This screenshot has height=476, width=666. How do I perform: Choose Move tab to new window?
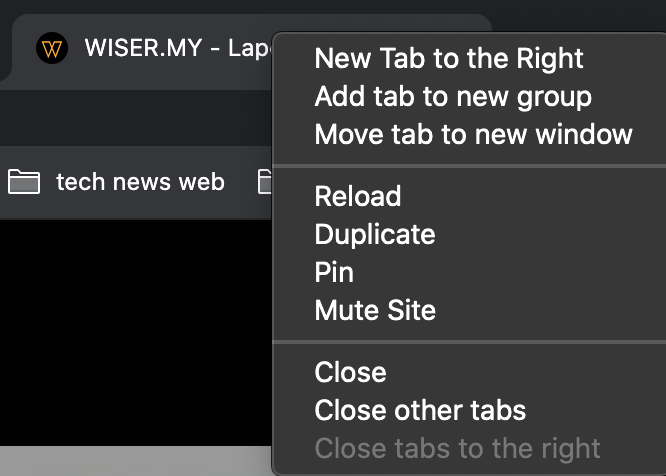pos(473,134)
